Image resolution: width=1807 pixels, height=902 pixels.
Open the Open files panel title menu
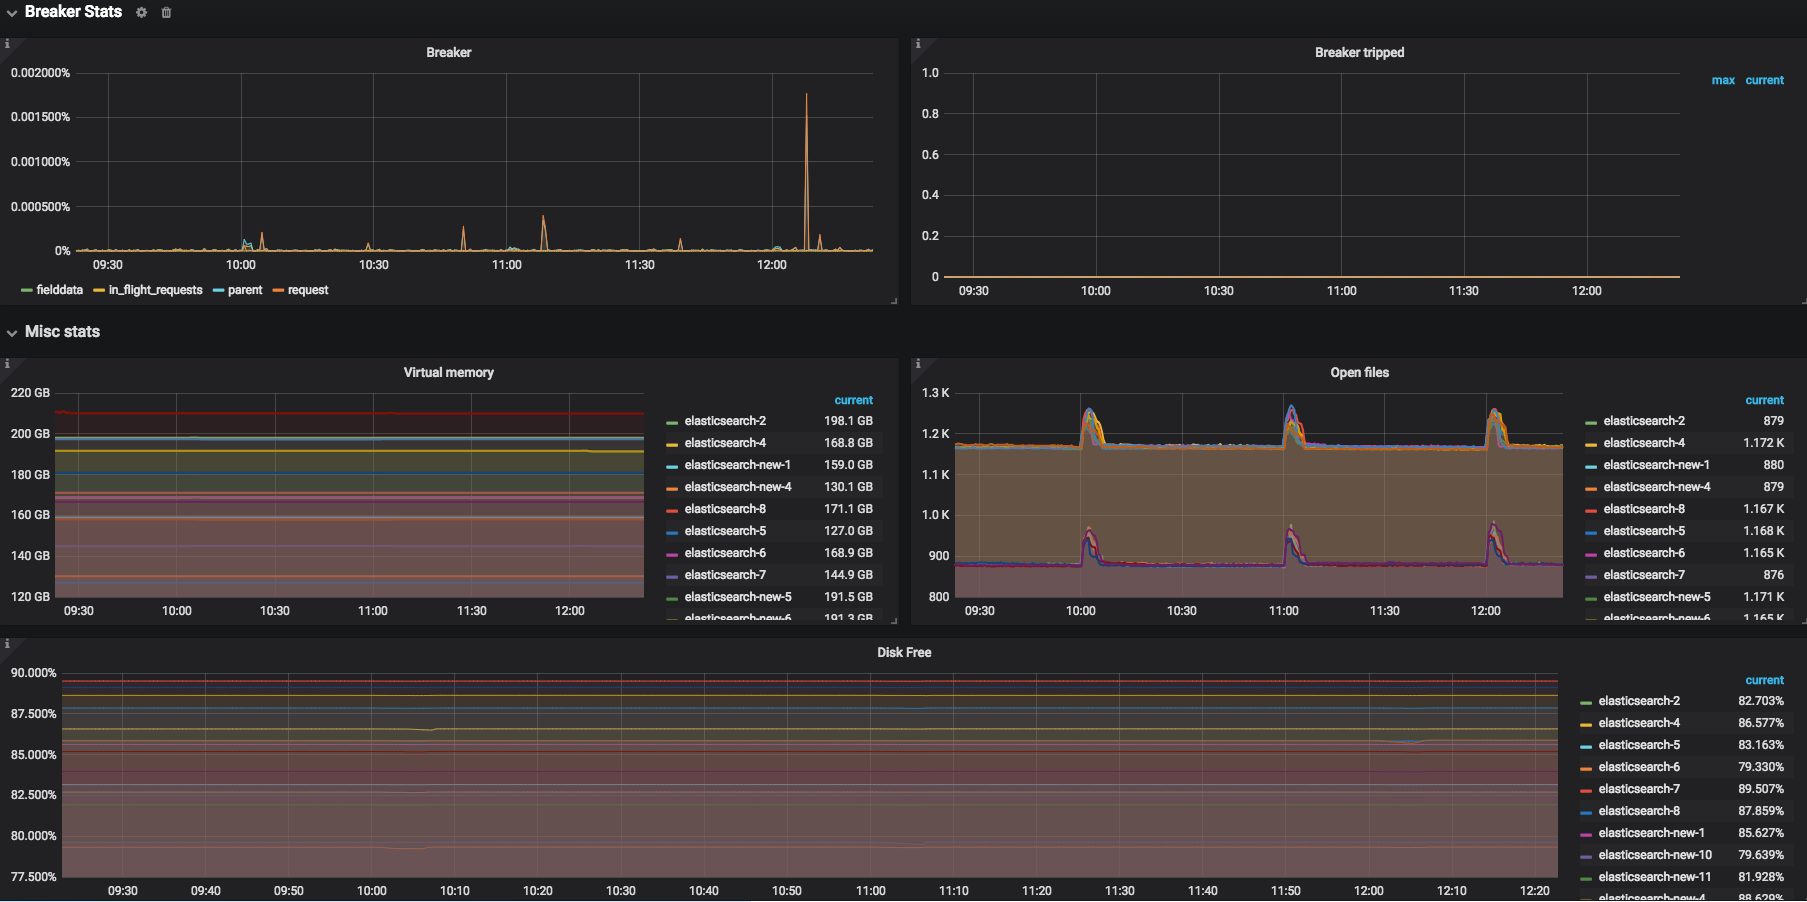point(1359,372)
